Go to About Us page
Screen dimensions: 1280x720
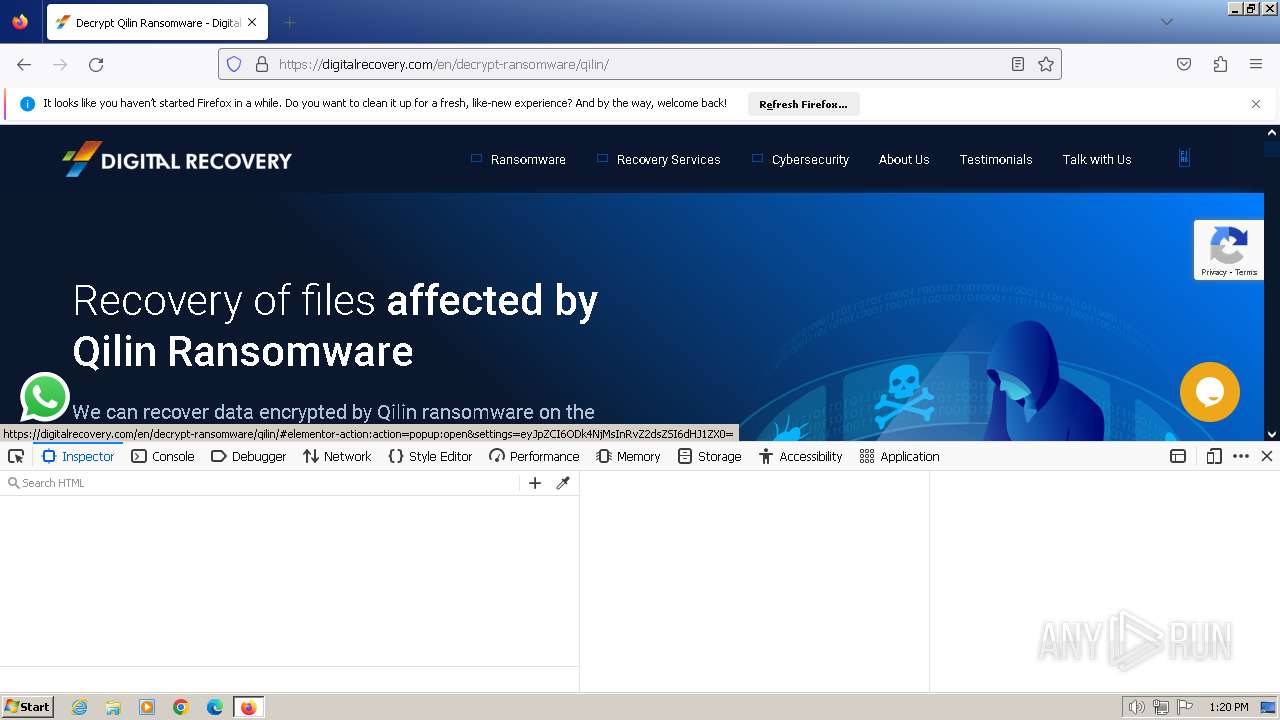pos(904,159)
